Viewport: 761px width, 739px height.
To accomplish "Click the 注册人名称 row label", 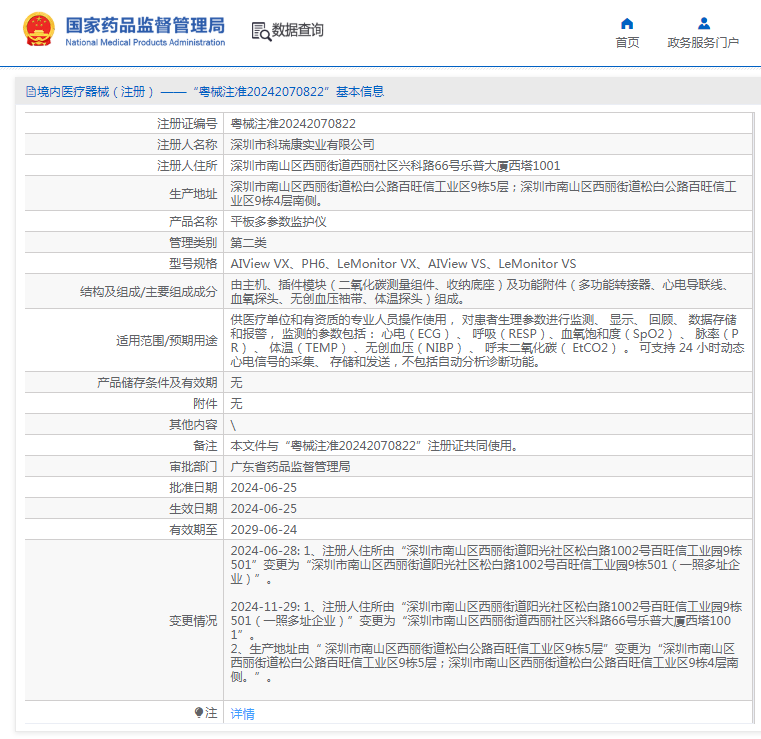I will [187, 145].
